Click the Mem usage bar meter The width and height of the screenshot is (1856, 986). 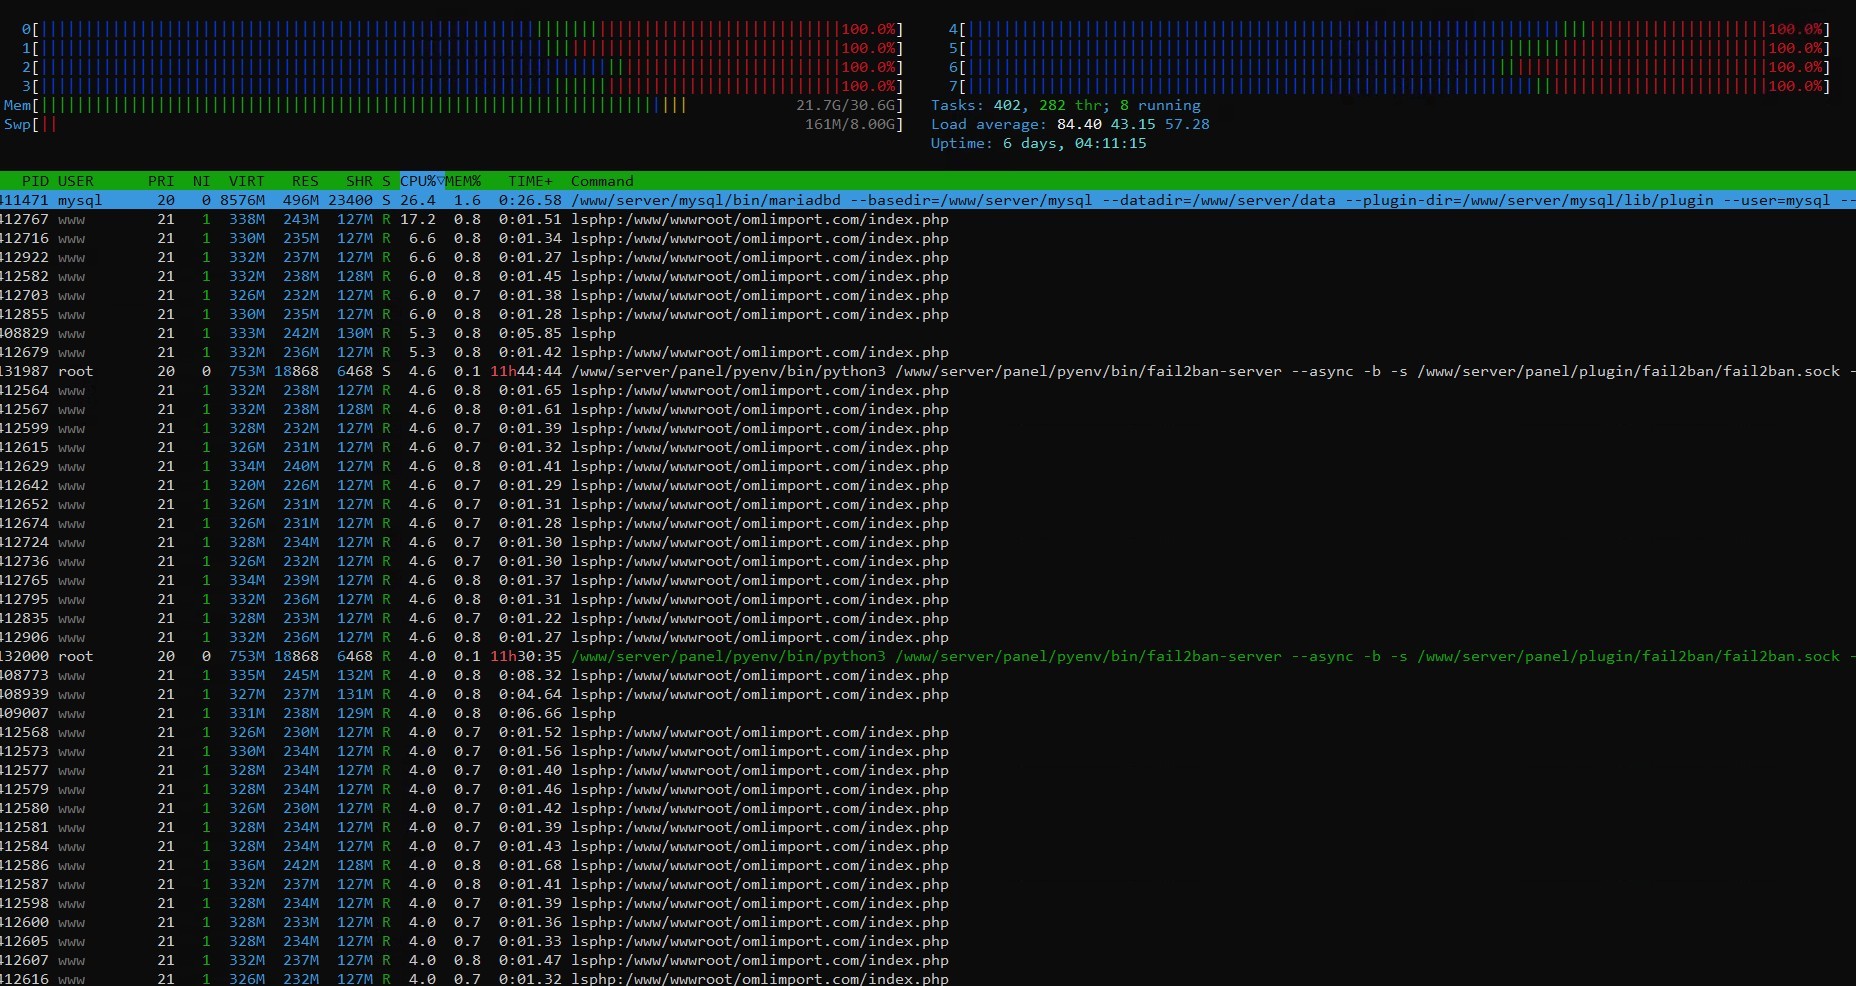pos(453,106)
